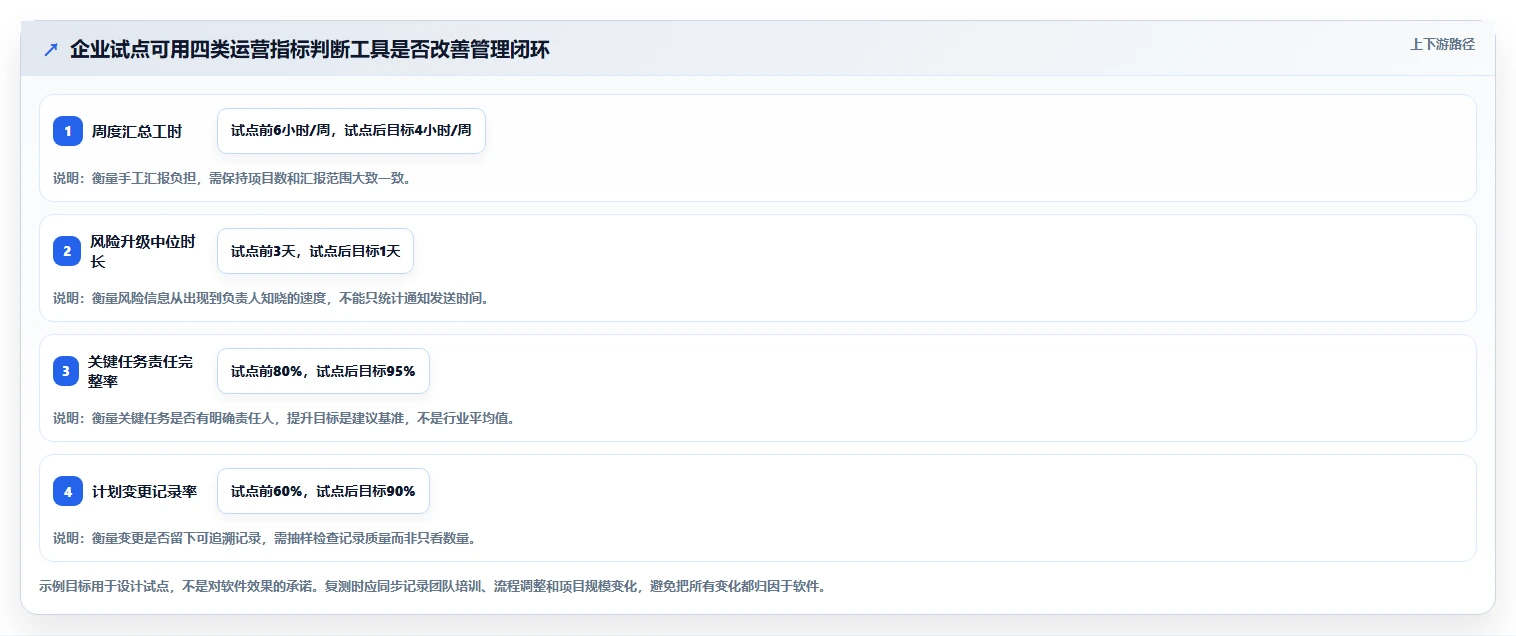The height and width of the screenshot is (636, 1516).
Task: Click the note 说明：衡量关键任务是否有明确责任人
Action: 166,418
